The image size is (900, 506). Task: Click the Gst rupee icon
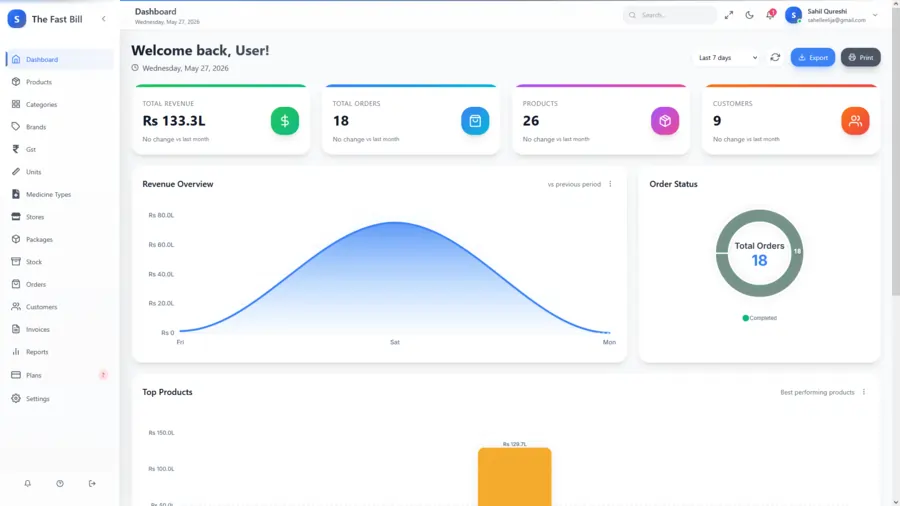click(x=15, y=149)
